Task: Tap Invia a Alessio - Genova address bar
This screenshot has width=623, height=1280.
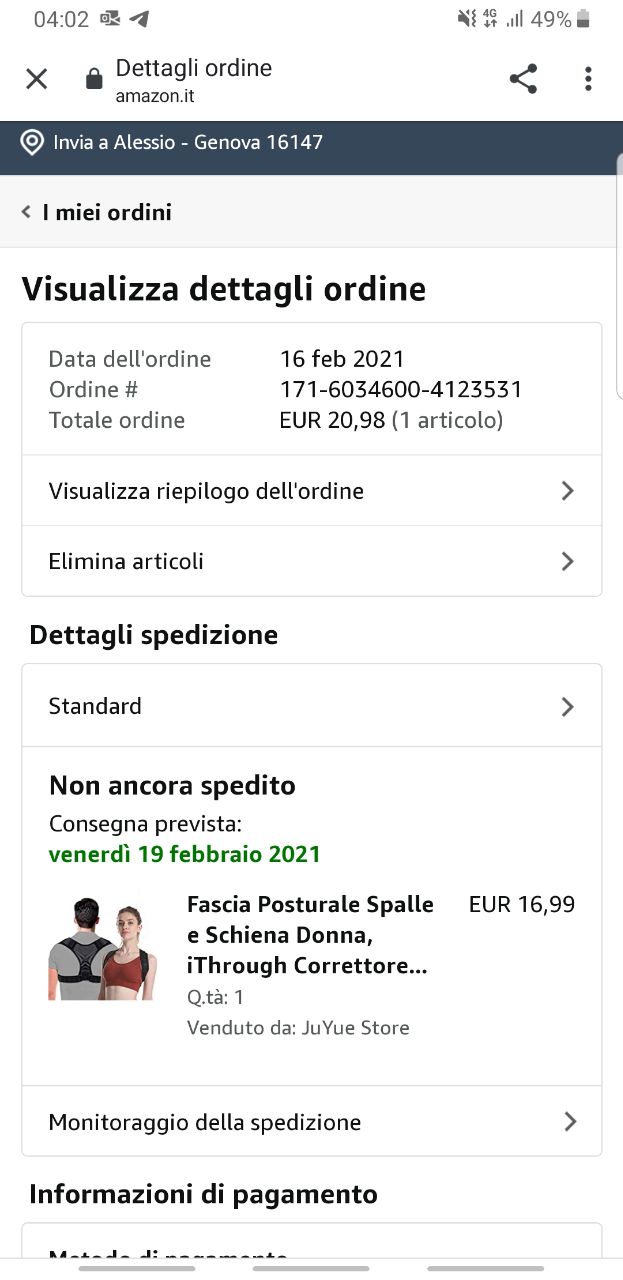Action: point(188,142)
